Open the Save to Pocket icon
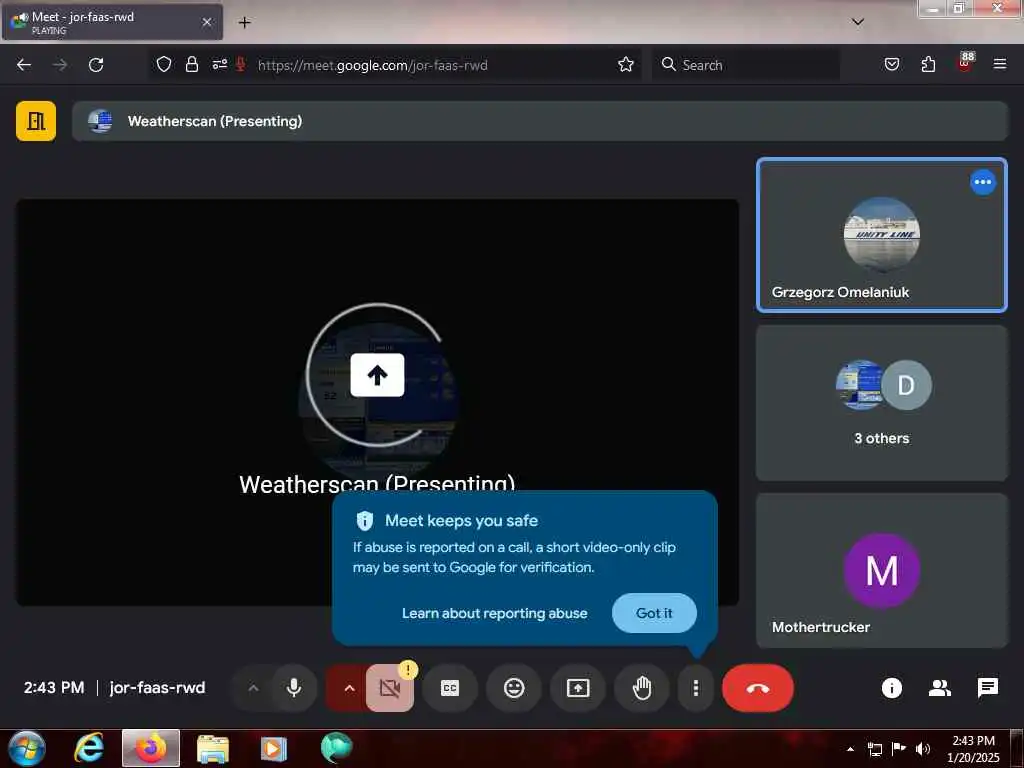Image resolution: width=1024 pixels, height=768 pixels. pos(891,64)
